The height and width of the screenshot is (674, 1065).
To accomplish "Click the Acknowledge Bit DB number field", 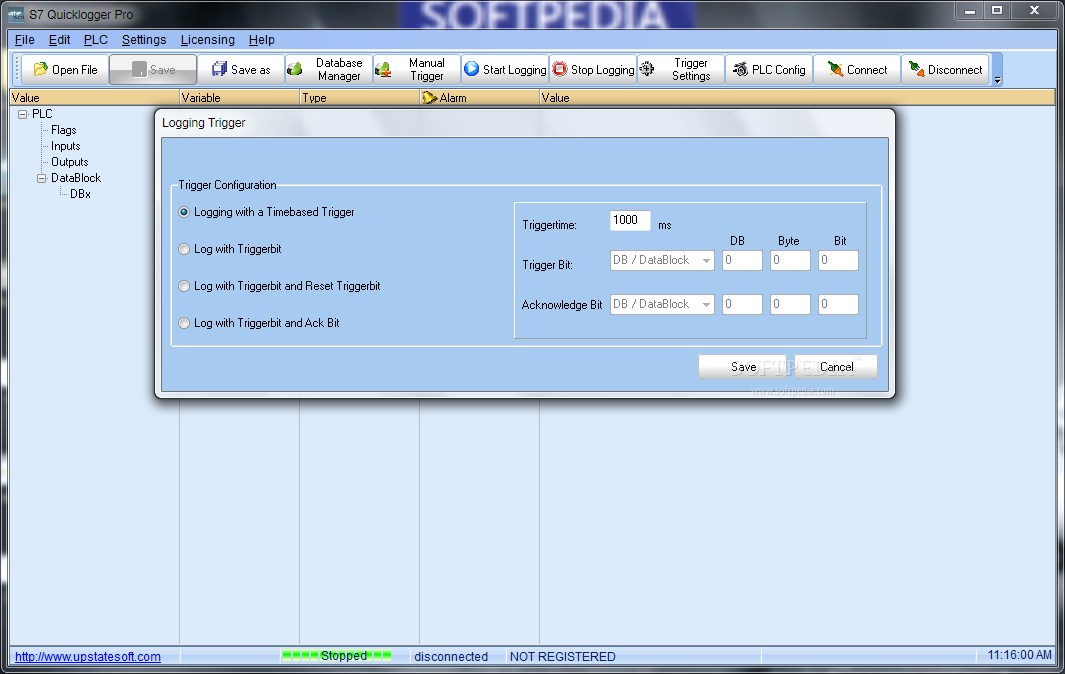I will [x=742, y=304].
